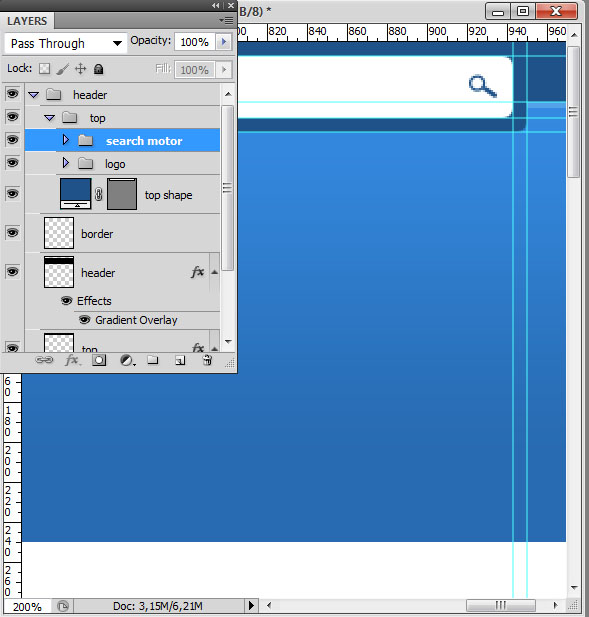Click document horizontal scroll right arrow
This screenshot has height=617, width=589.
[555, 605]
